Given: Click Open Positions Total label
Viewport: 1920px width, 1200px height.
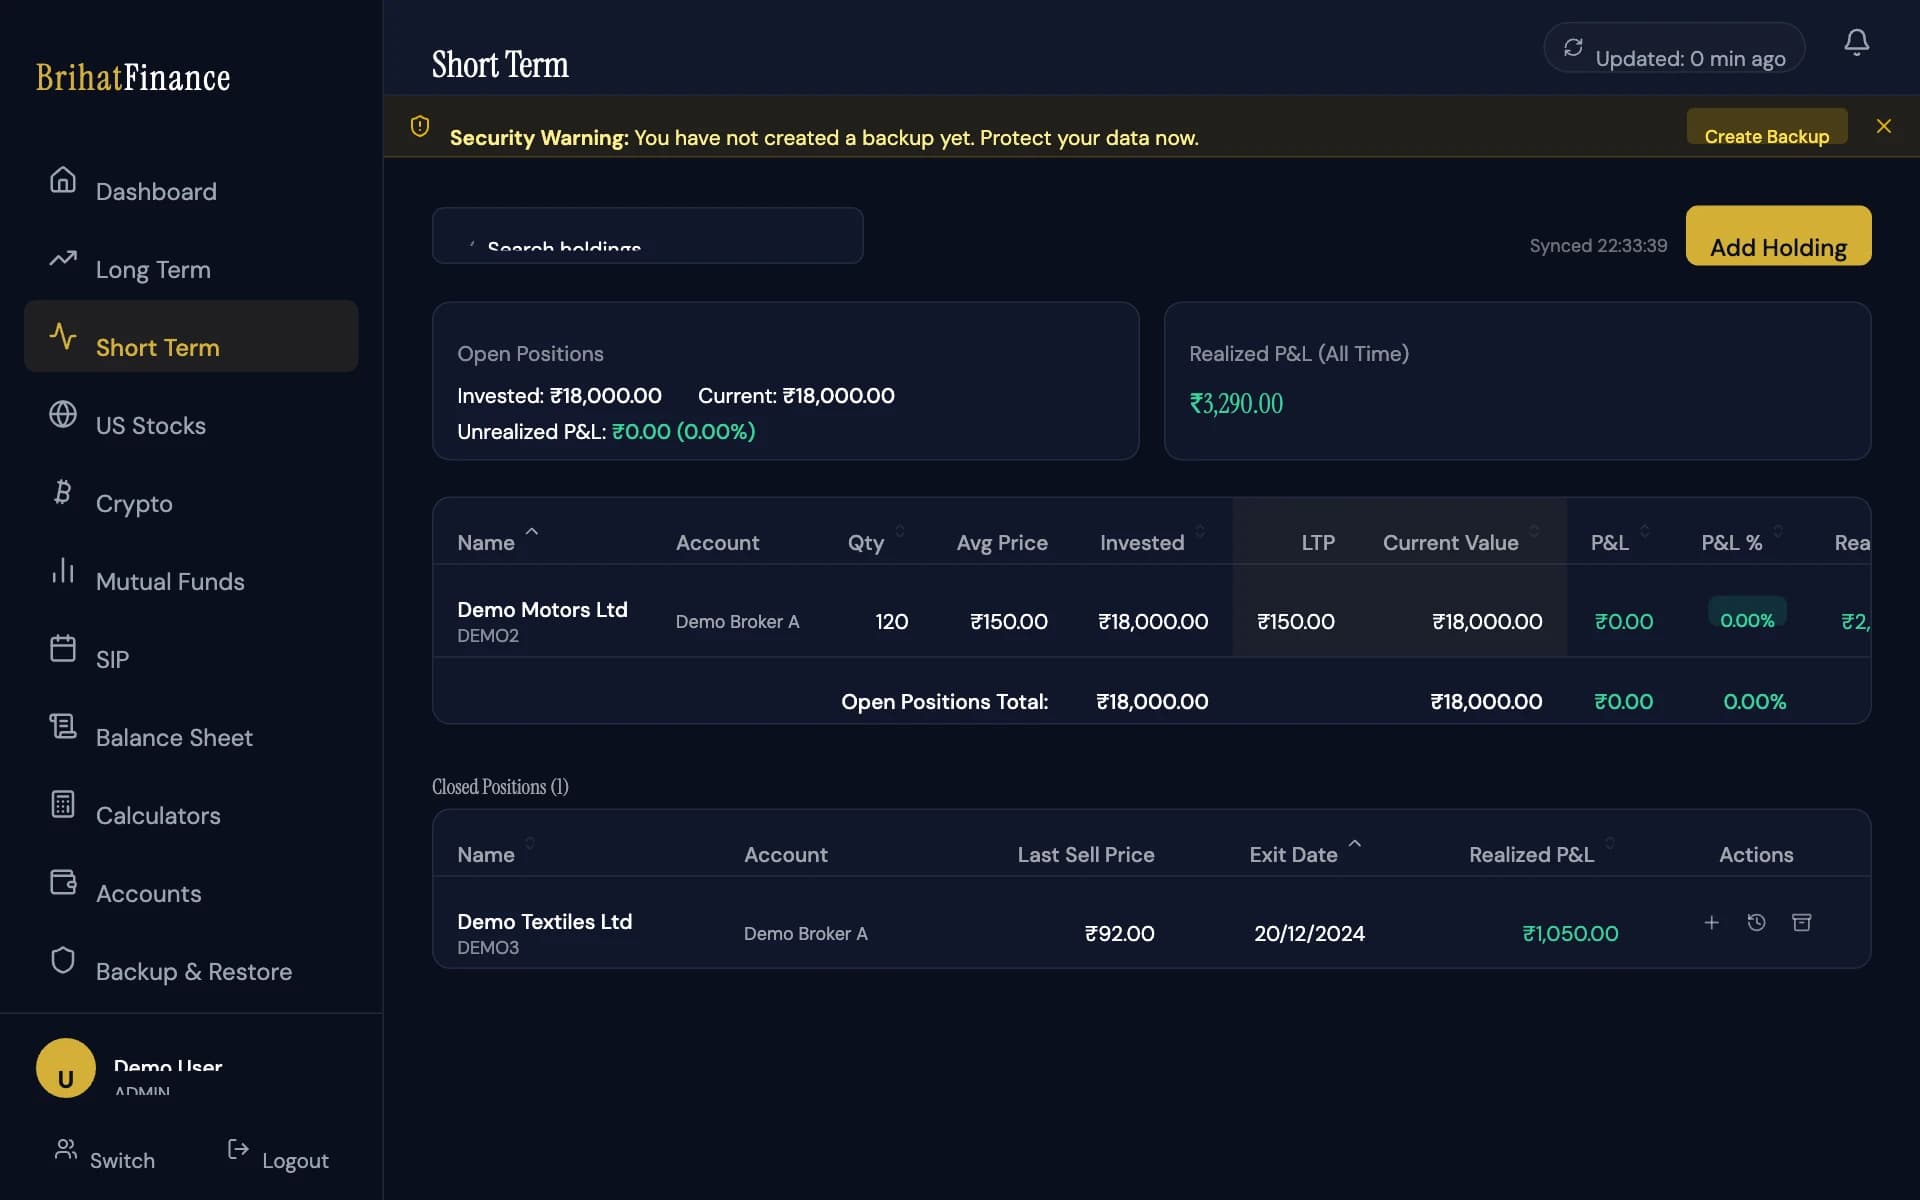Looking at the screenshot, I should [x=944, y=701].
